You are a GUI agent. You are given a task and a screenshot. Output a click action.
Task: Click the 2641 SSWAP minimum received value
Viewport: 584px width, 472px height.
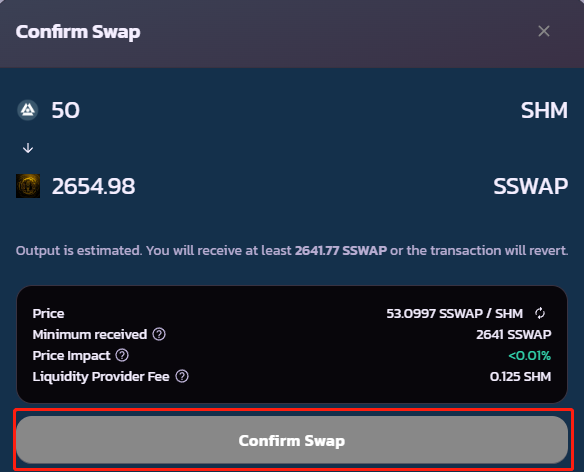point(514,334)
